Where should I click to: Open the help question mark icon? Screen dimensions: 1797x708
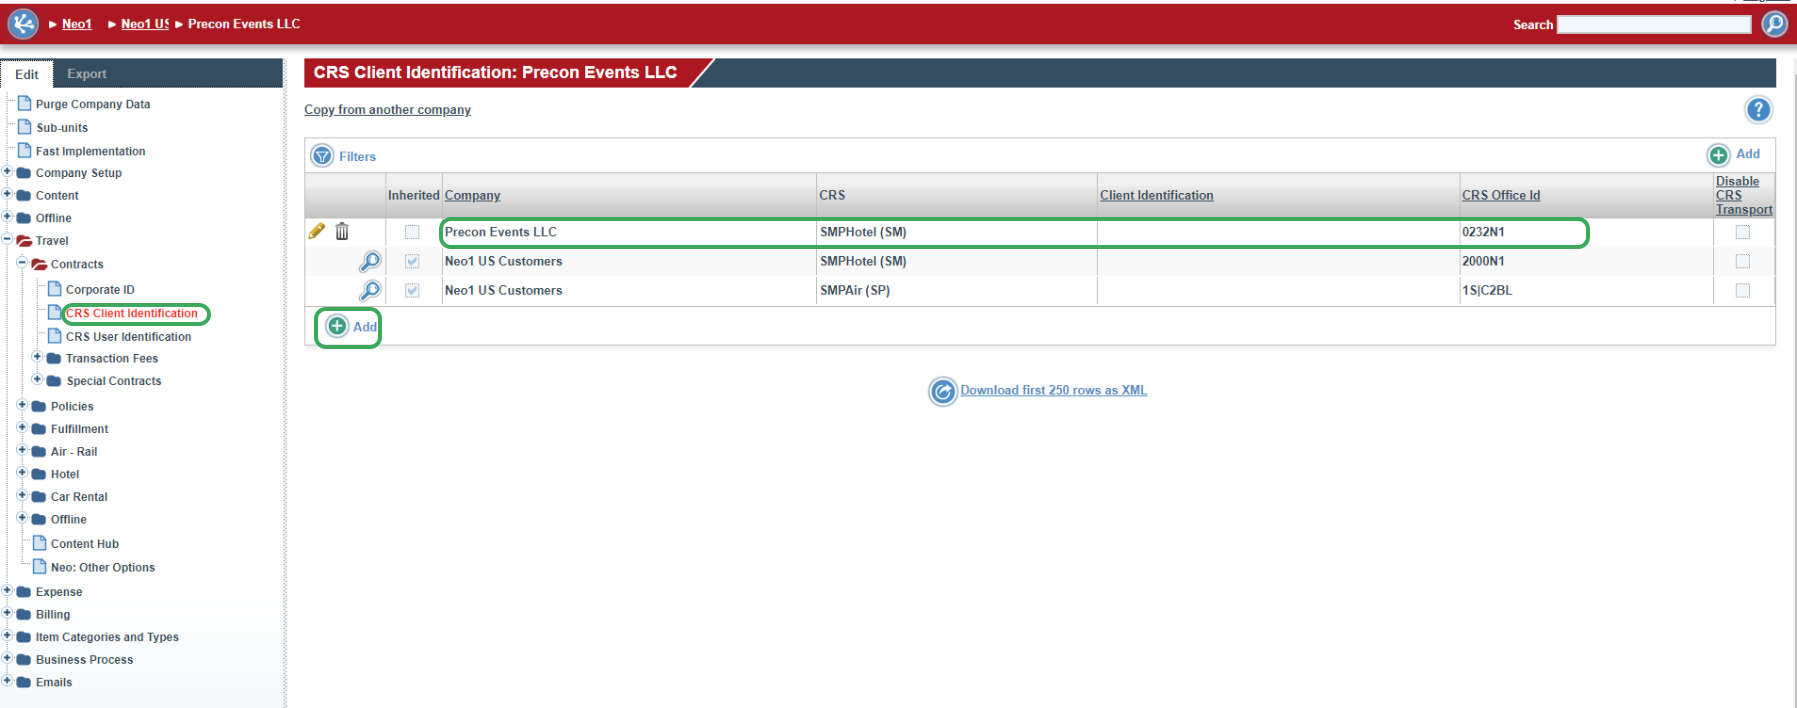(1758, 110)
